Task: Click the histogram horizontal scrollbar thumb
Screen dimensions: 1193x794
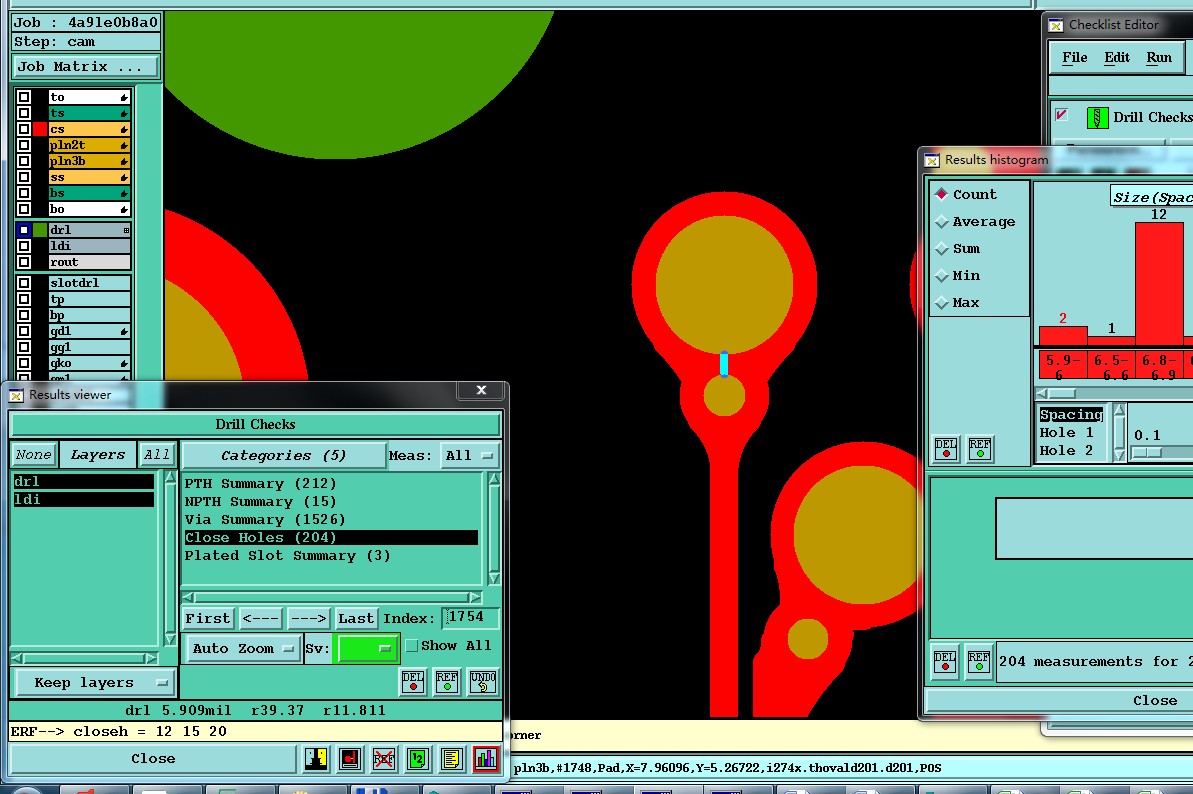Action: [x=1063, y=393]
